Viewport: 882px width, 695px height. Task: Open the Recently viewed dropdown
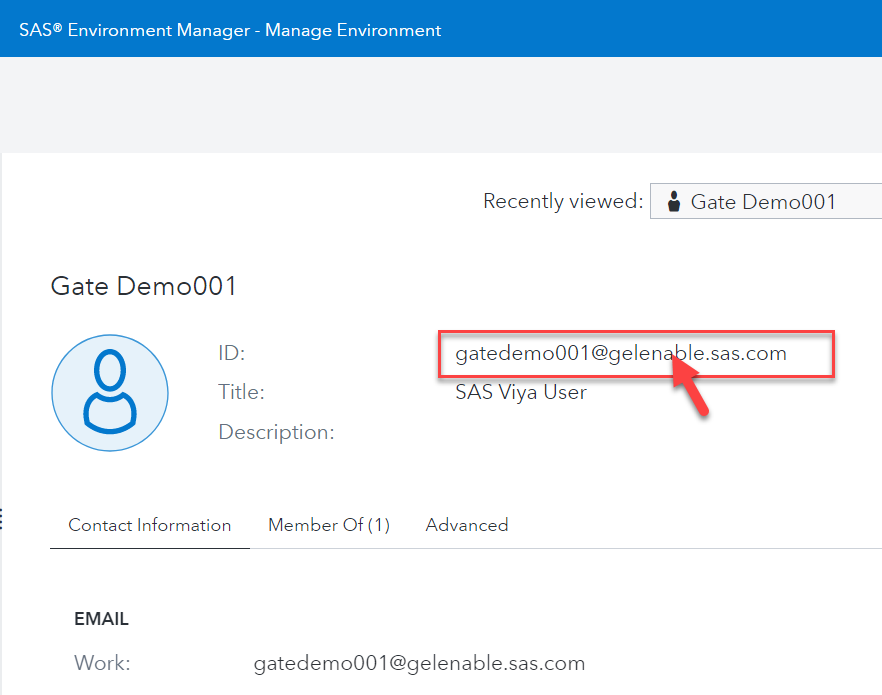click(x=765, y=201)
